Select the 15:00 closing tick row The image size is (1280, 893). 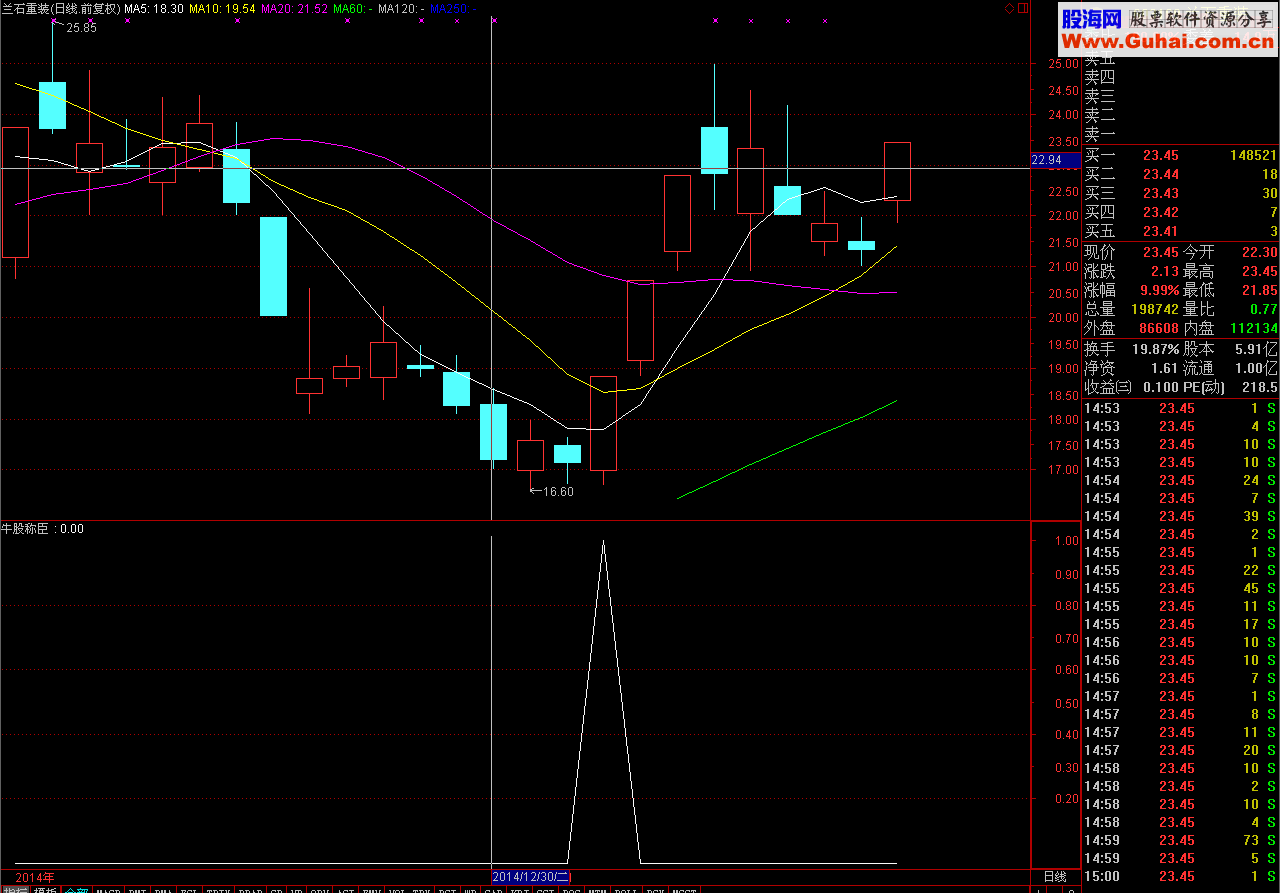click(x=1181, y=876)
